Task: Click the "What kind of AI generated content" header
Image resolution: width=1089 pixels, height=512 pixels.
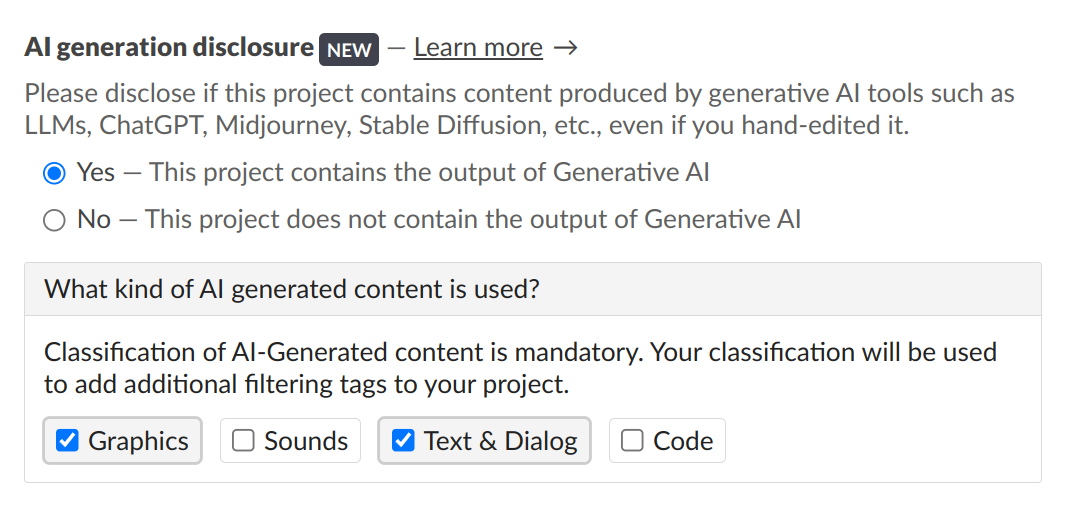Action: tap(292, 290)
